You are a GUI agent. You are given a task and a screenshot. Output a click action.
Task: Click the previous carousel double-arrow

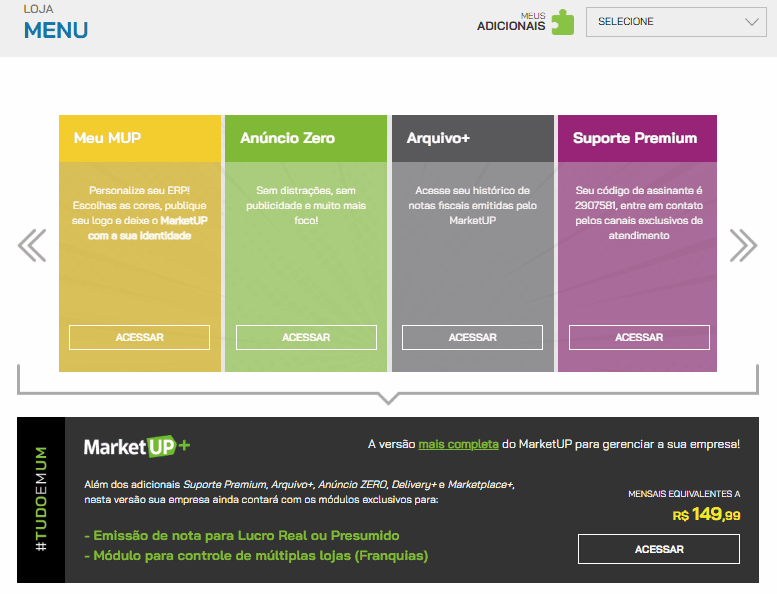point(32,245)
